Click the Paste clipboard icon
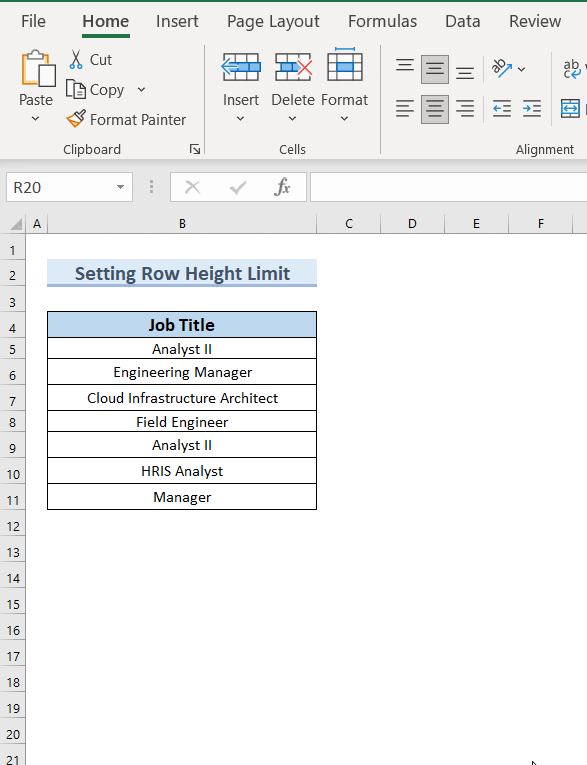This screenshot has width=587, height=765. tap(37, 69)
